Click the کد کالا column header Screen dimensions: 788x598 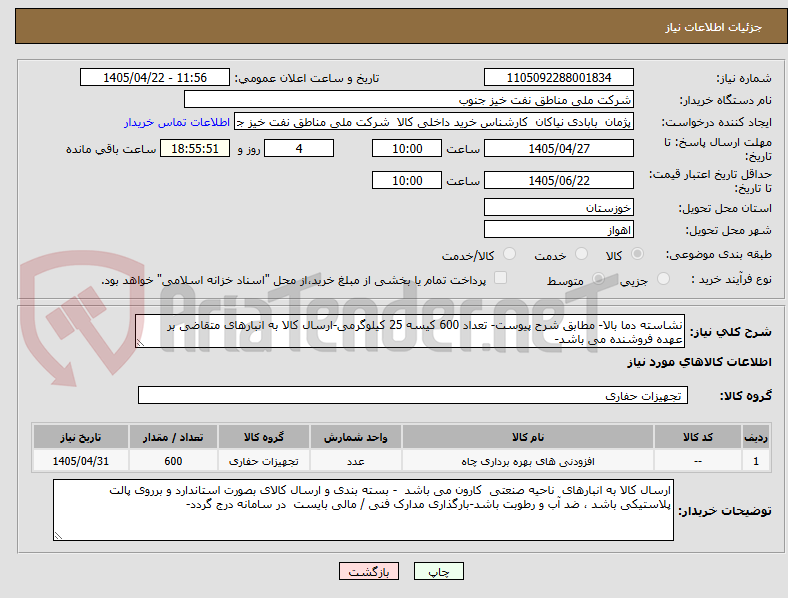tap(698, 437)
